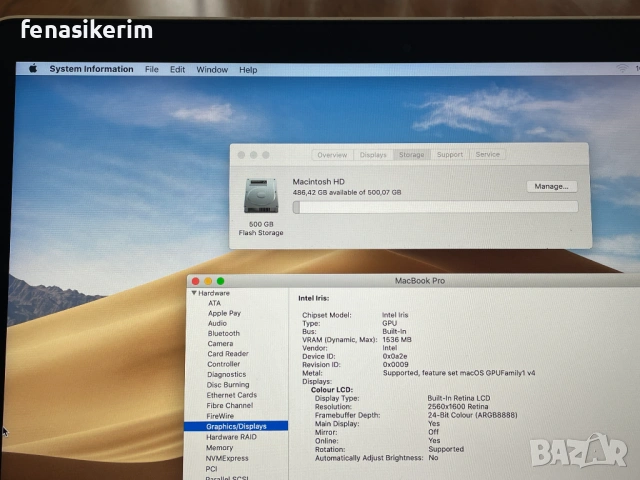
Task: Select Graphics/Displays in the sidebar
Action: click(x=236, y=427)
